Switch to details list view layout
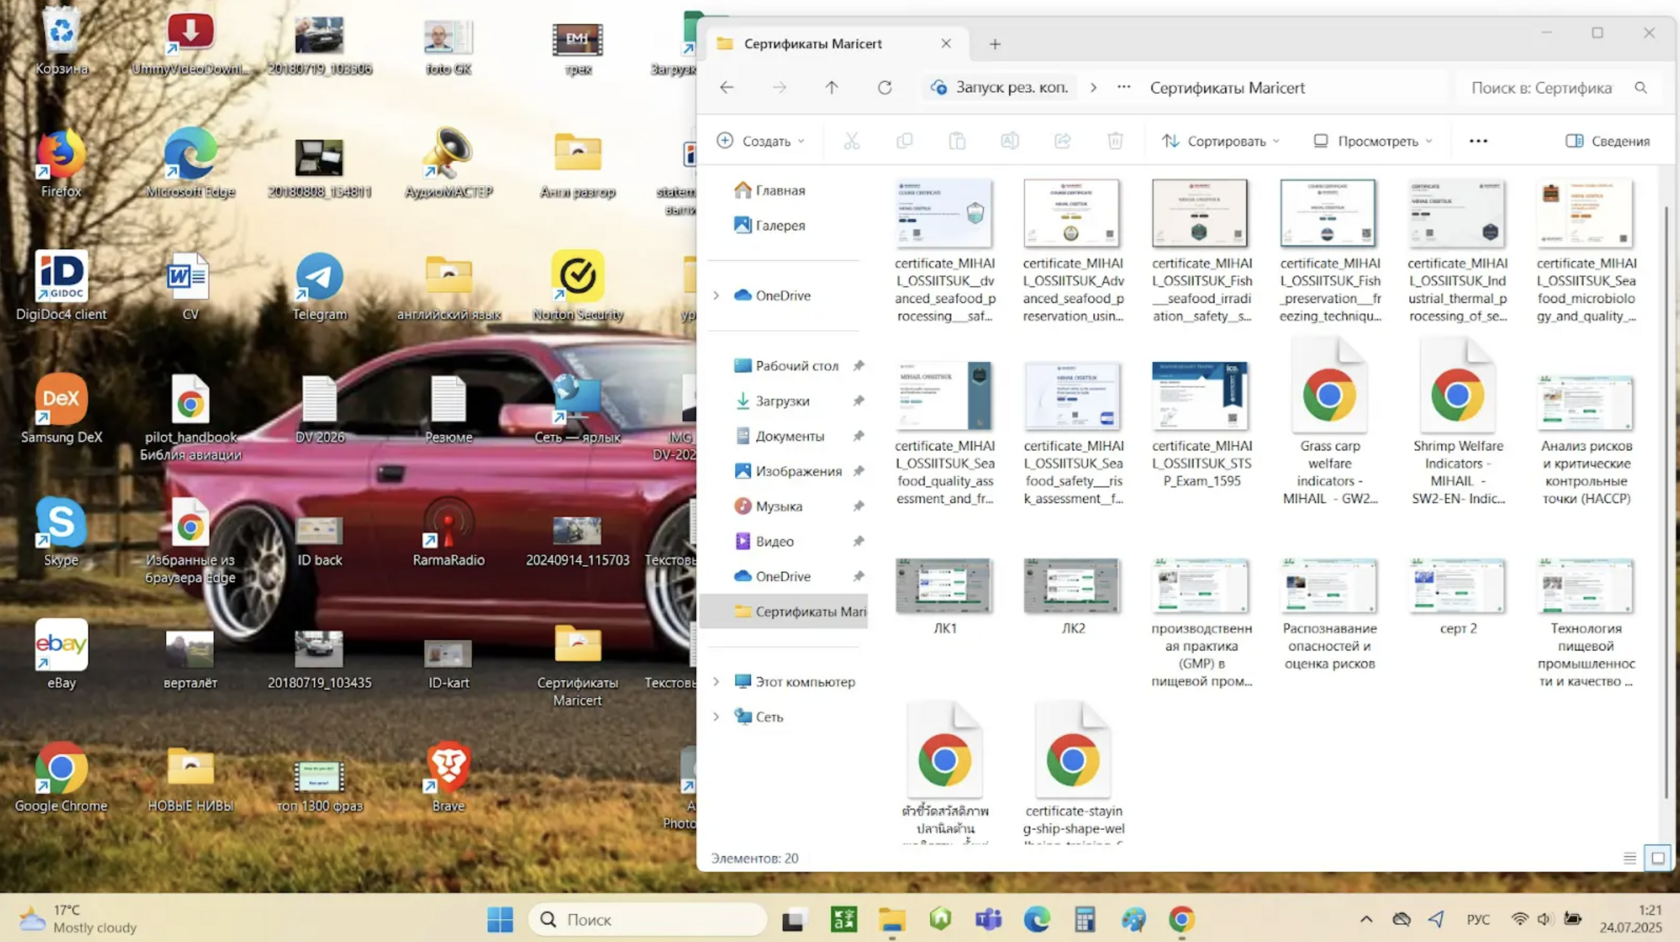Viewport: 1680px width, 942px height. click(1630, 858)
